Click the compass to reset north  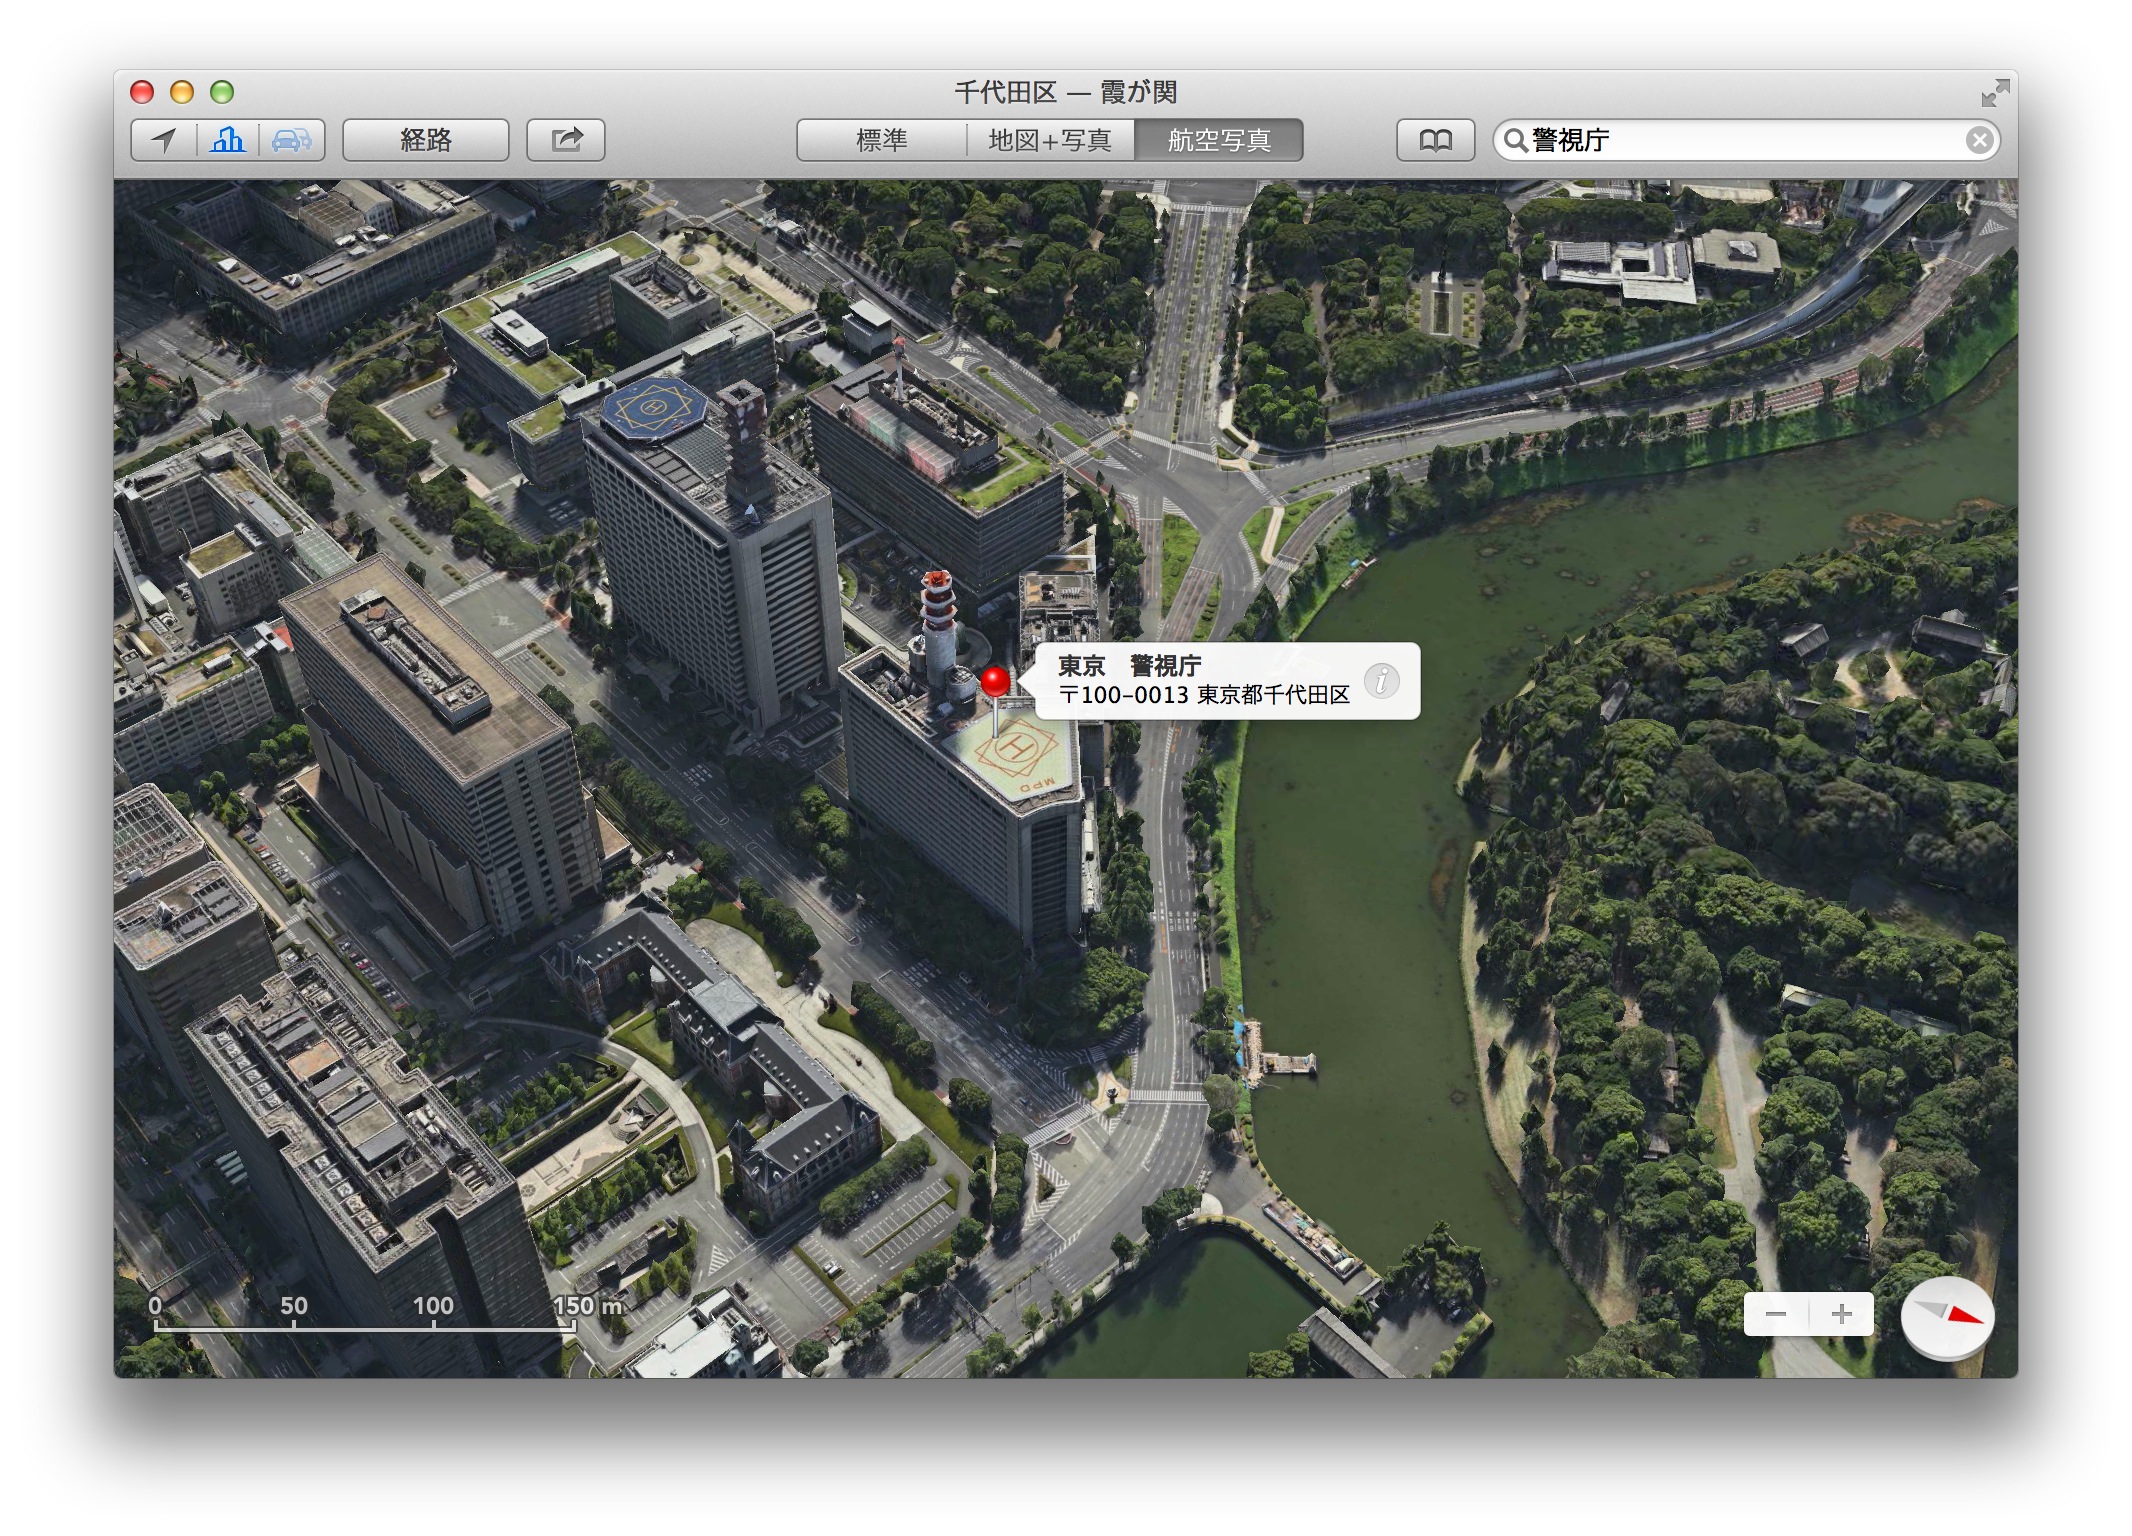[1947, 1317]
